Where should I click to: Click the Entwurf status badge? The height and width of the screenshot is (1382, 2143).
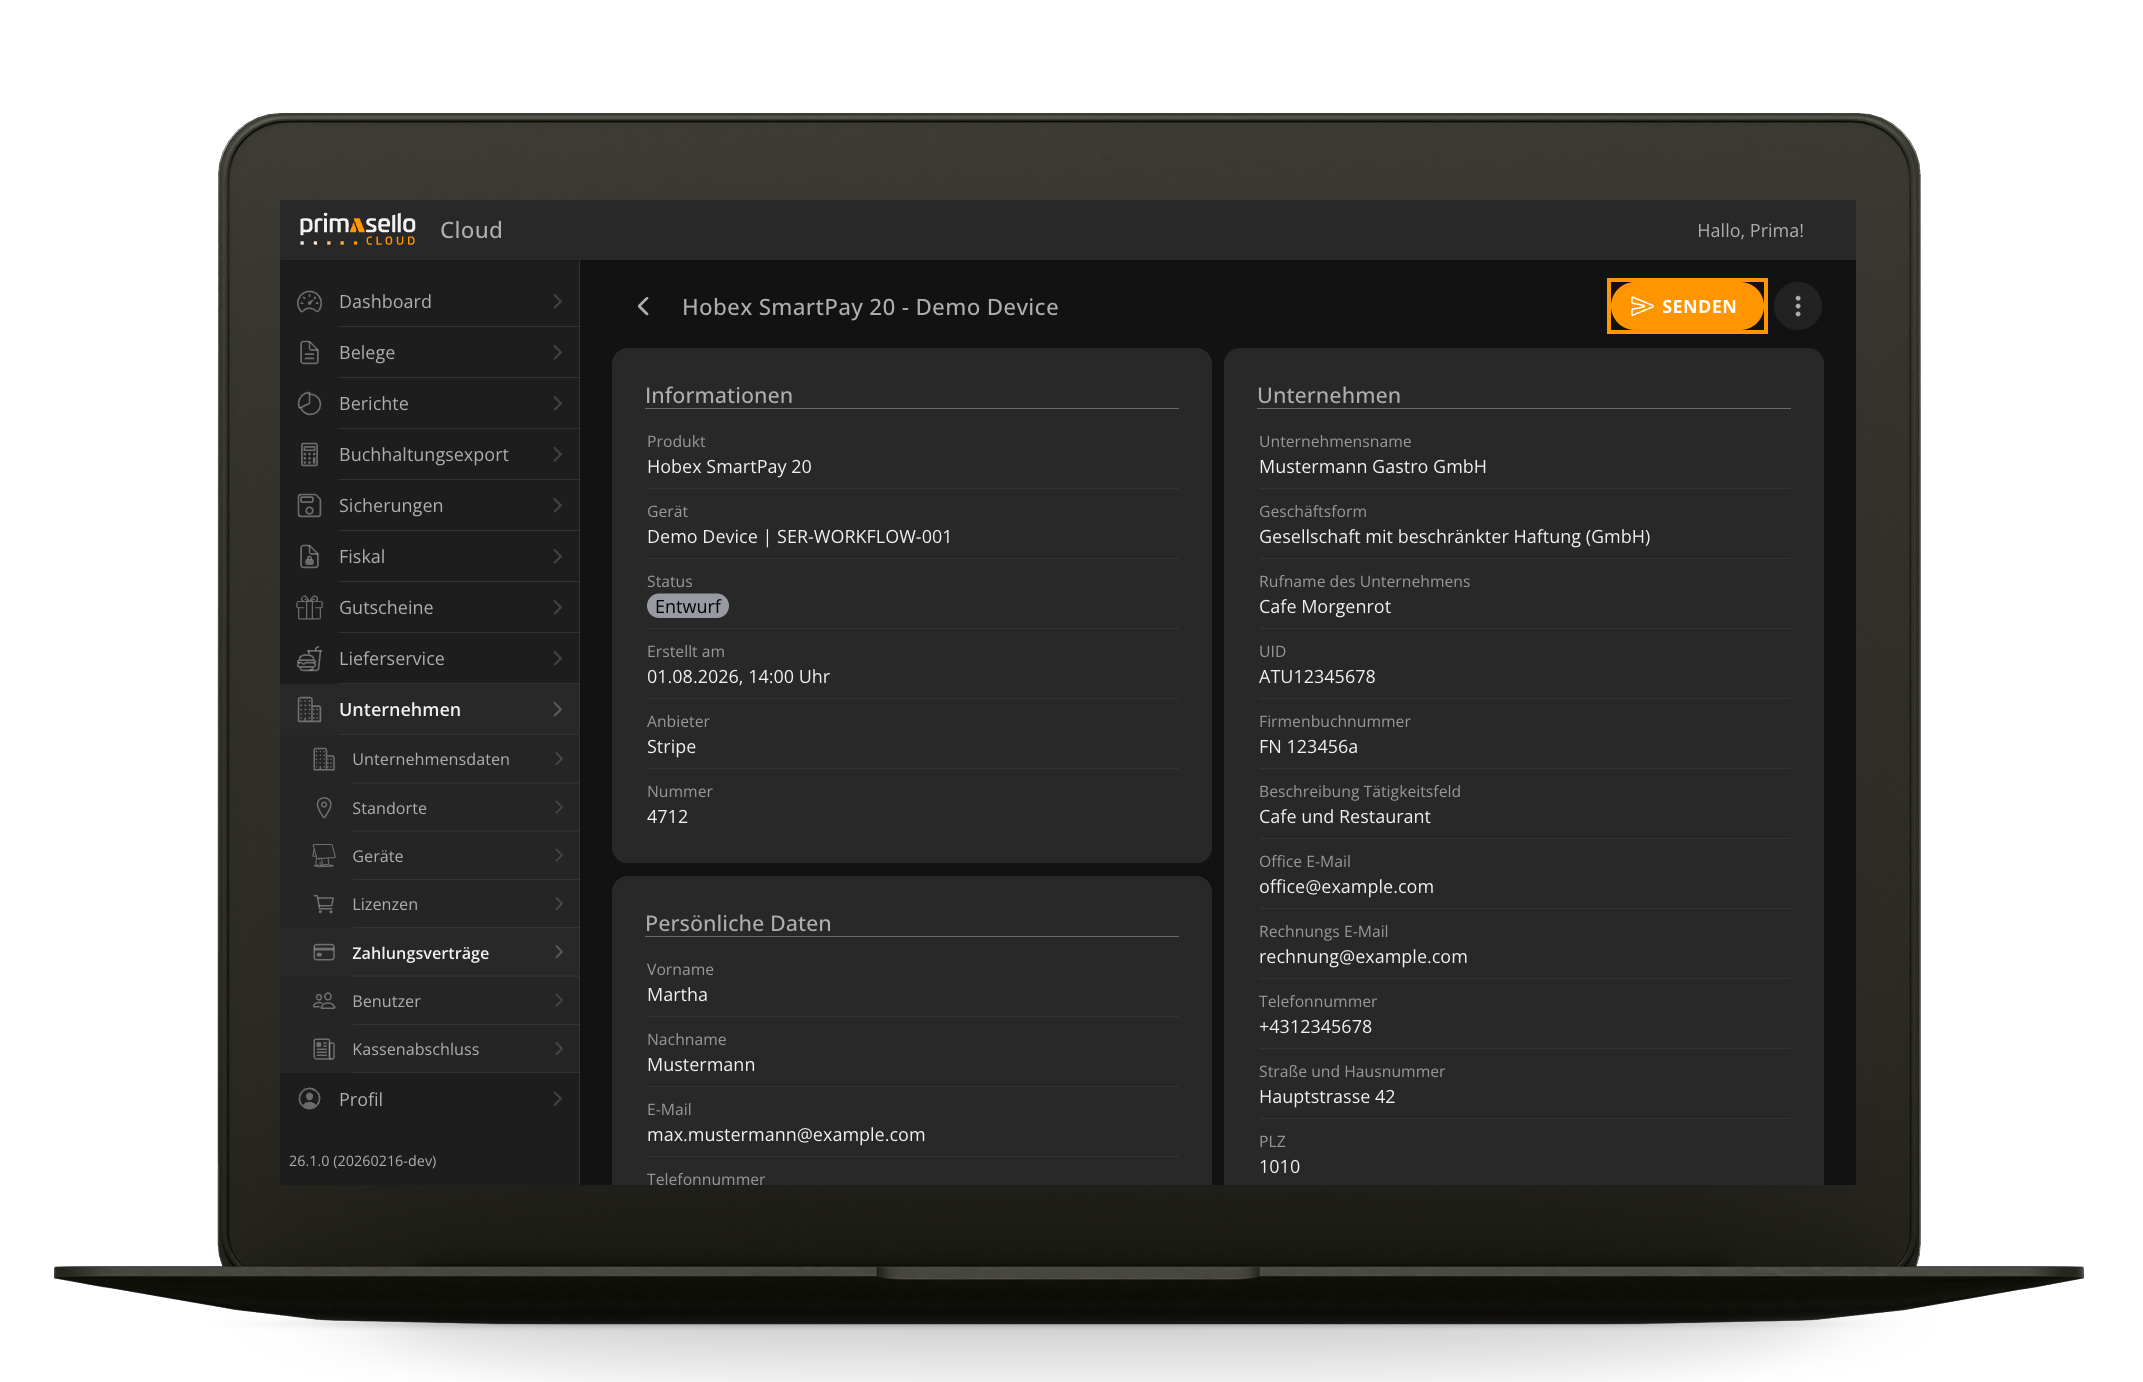pos(688,606)
